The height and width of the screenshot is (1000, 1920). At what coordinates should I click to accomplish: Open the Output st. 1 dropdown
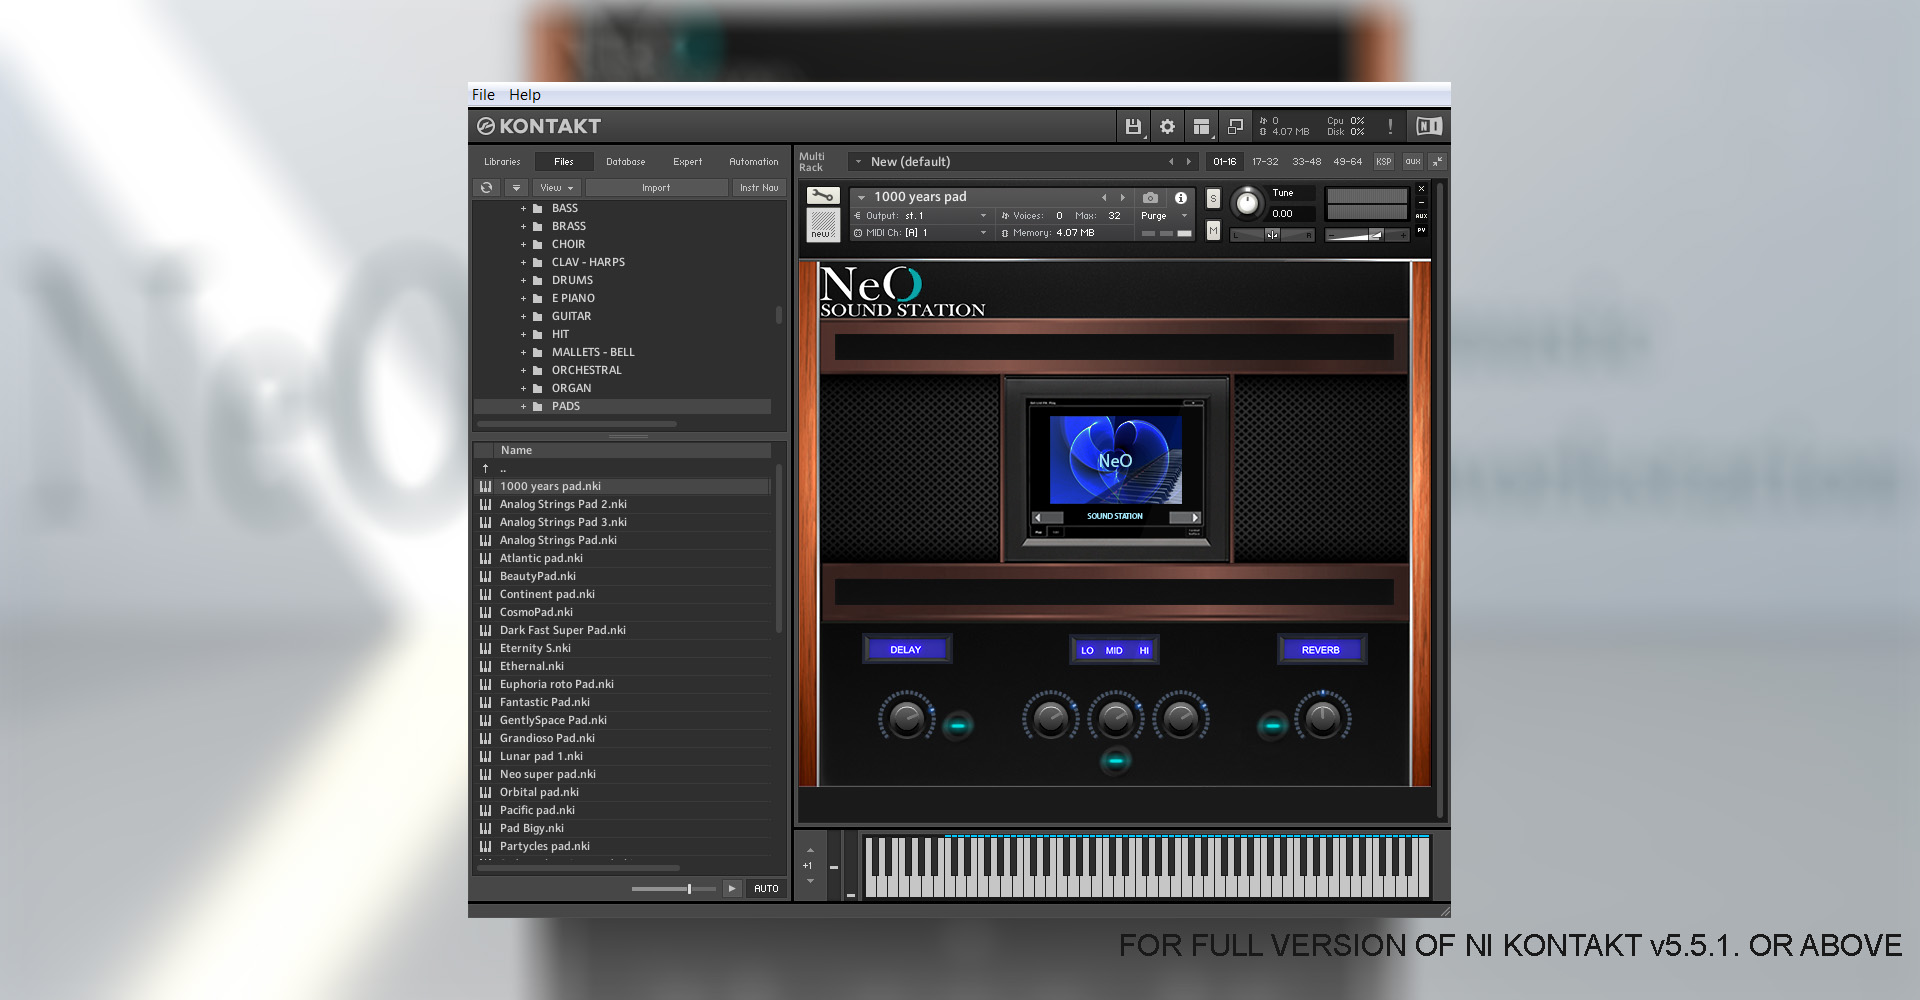(920, 215)
